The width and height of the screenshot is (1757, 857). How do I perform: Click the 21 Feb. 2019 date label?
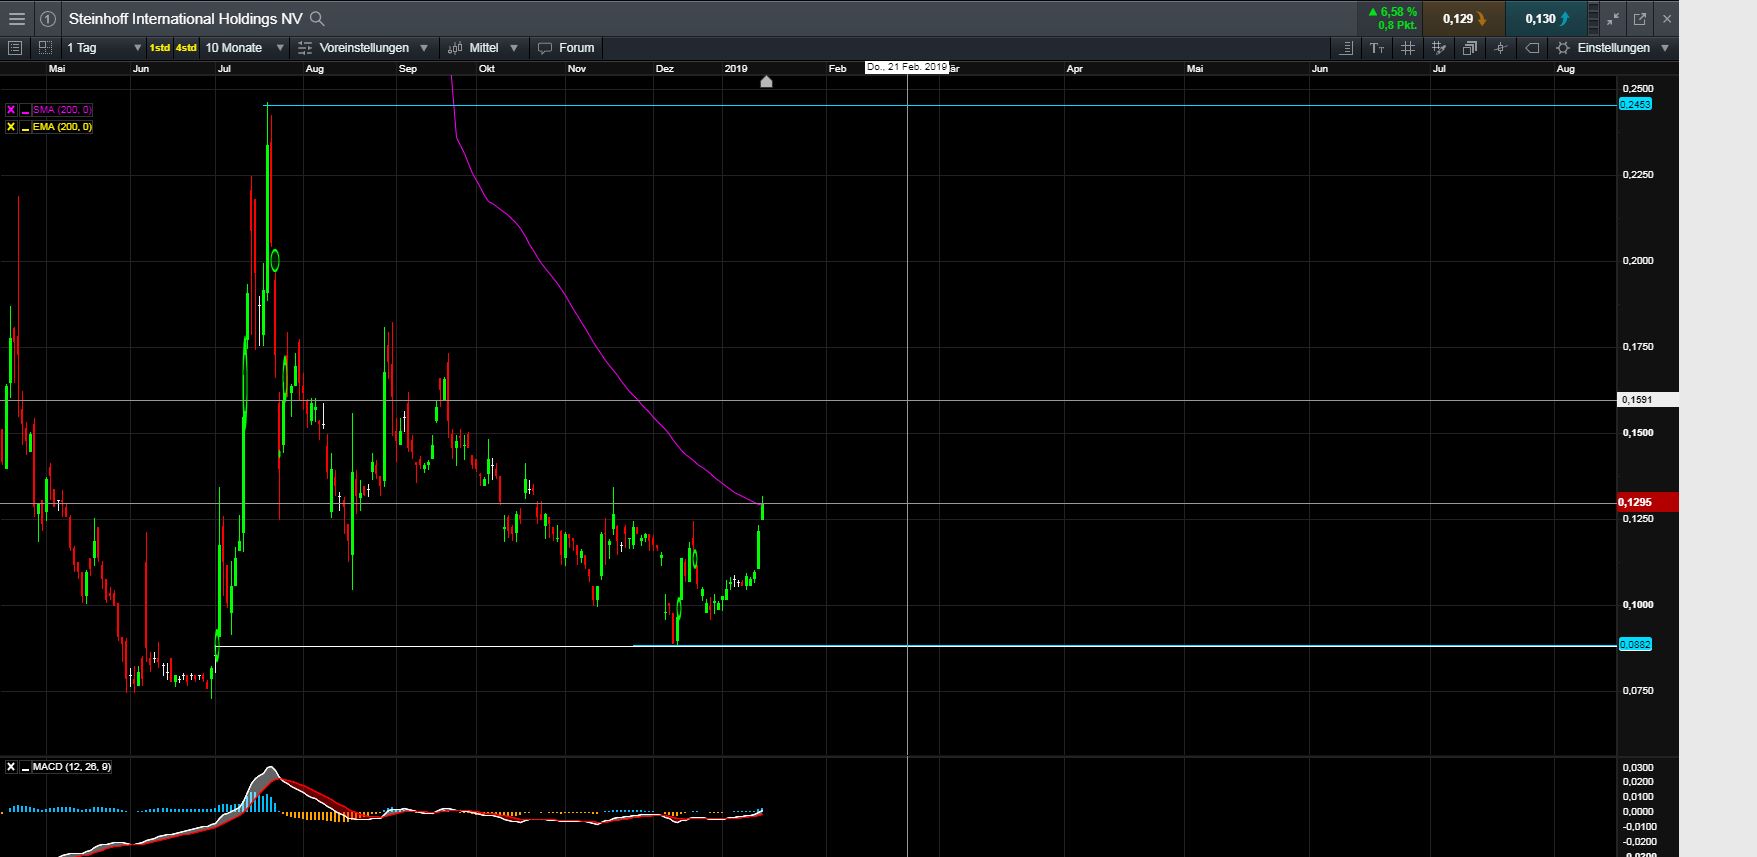(906, 67)
